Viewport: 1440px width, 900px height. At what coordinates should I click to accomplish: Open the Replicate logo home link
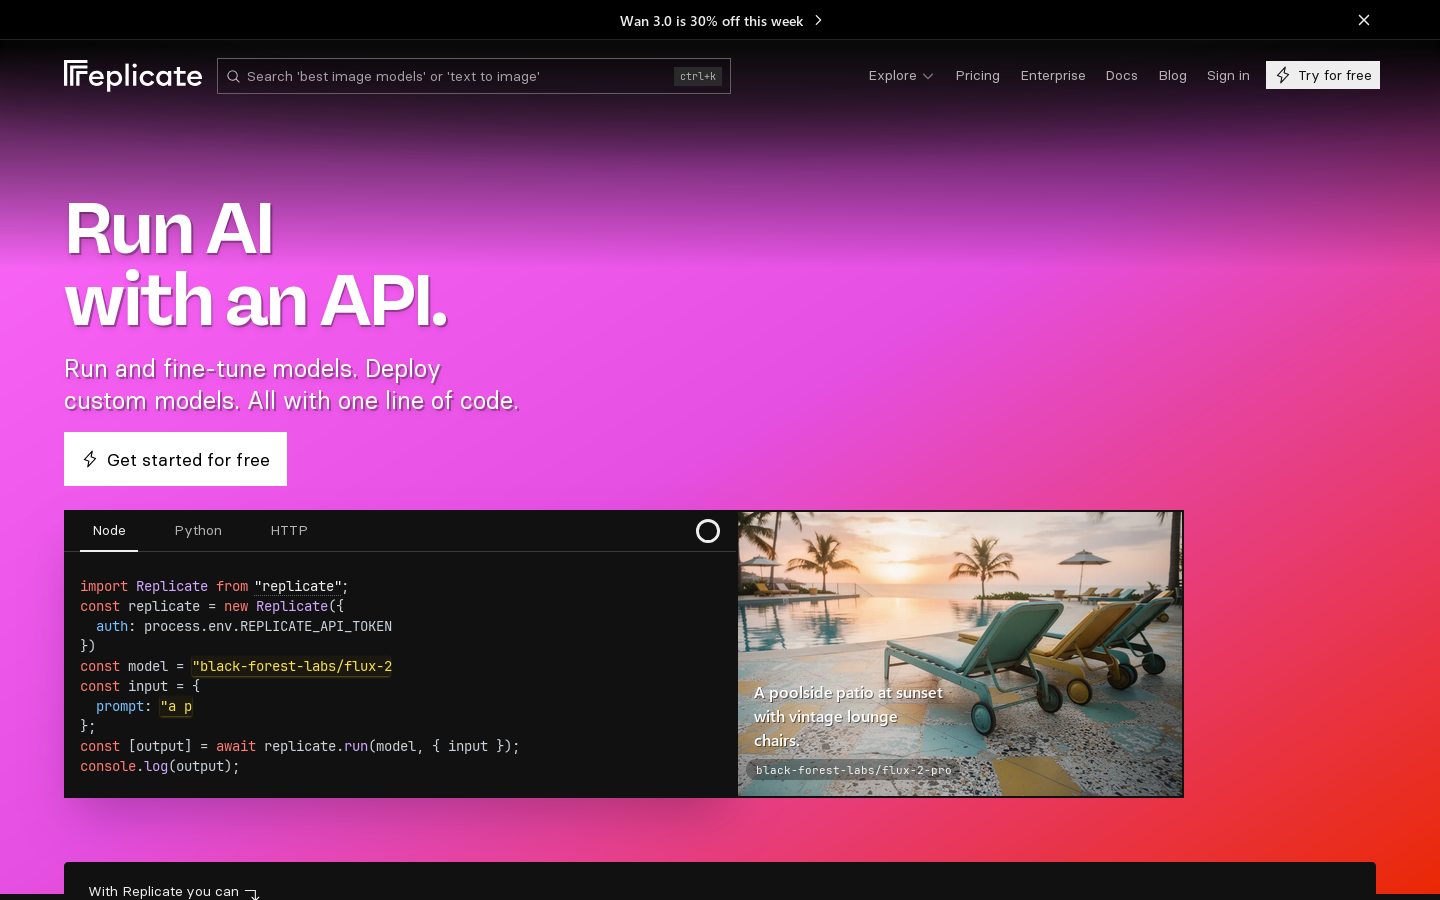(x=133, y=76)
